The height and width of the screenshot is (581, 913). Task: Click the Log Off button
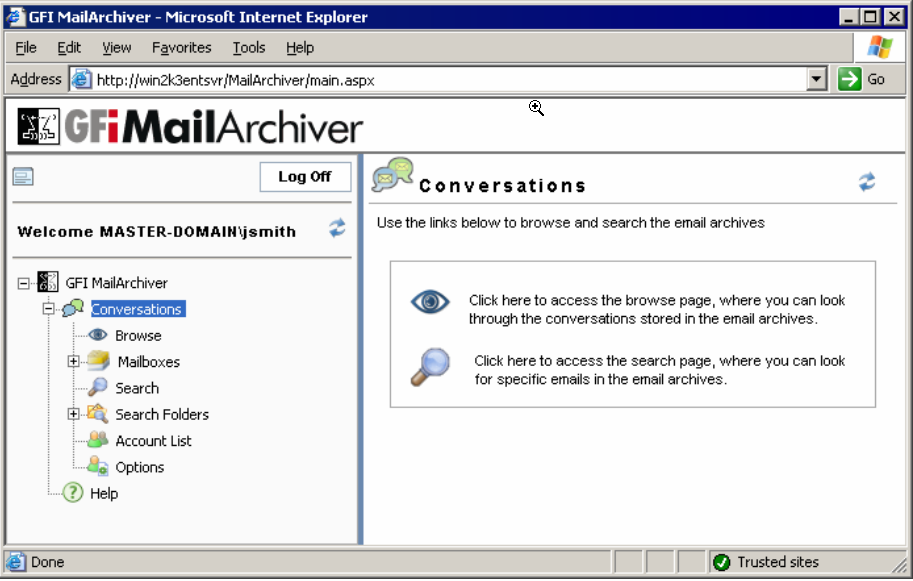pyautogui.click(x=305, y=176)
